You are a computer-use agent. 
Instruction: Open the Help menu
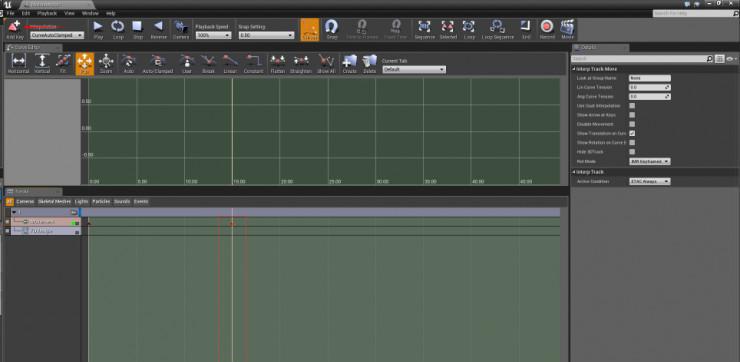click(111, 13)
